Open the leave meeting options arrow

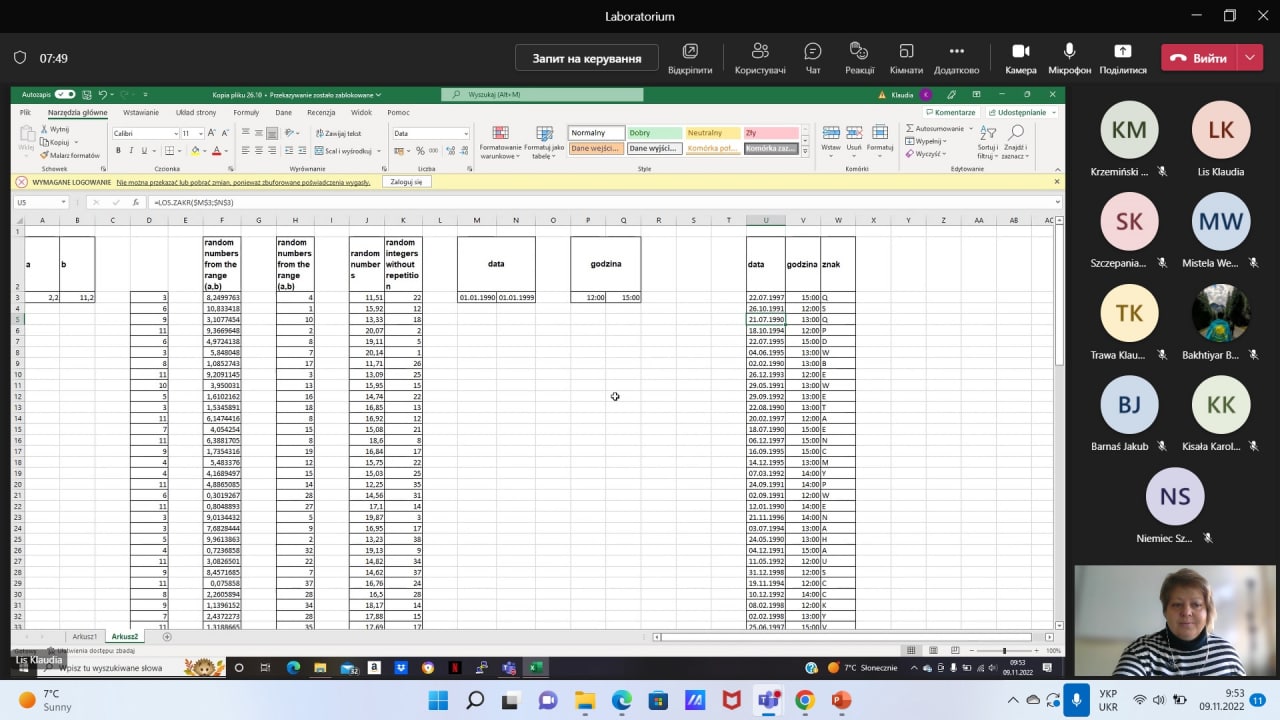[1250, 58]
